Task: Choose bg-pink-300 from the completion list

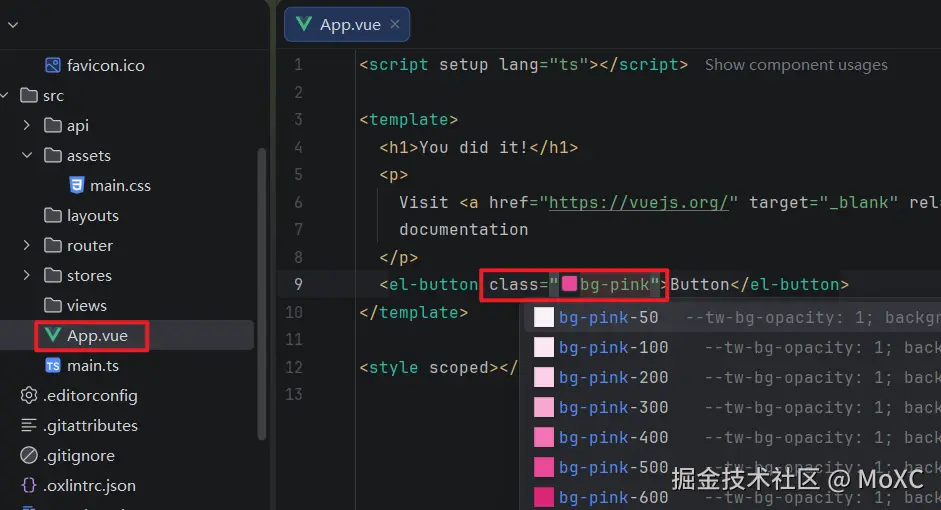Action: tap(732, 407)
